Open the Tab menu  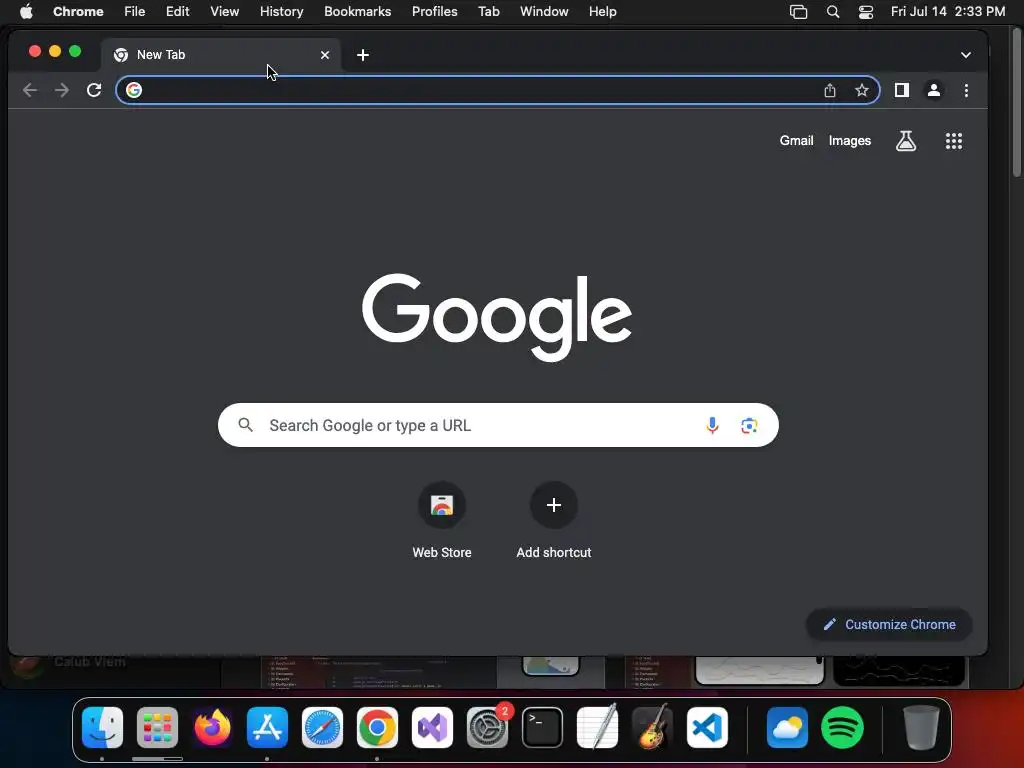pyautogui.click(x=489, y=12)
